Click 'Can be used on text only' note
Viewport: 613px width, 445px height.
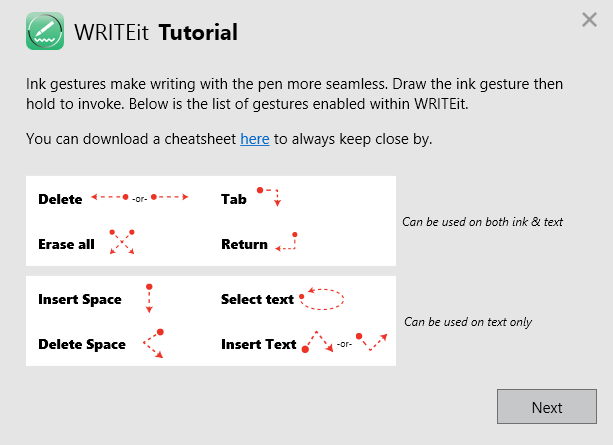click(x=467, y=322)
